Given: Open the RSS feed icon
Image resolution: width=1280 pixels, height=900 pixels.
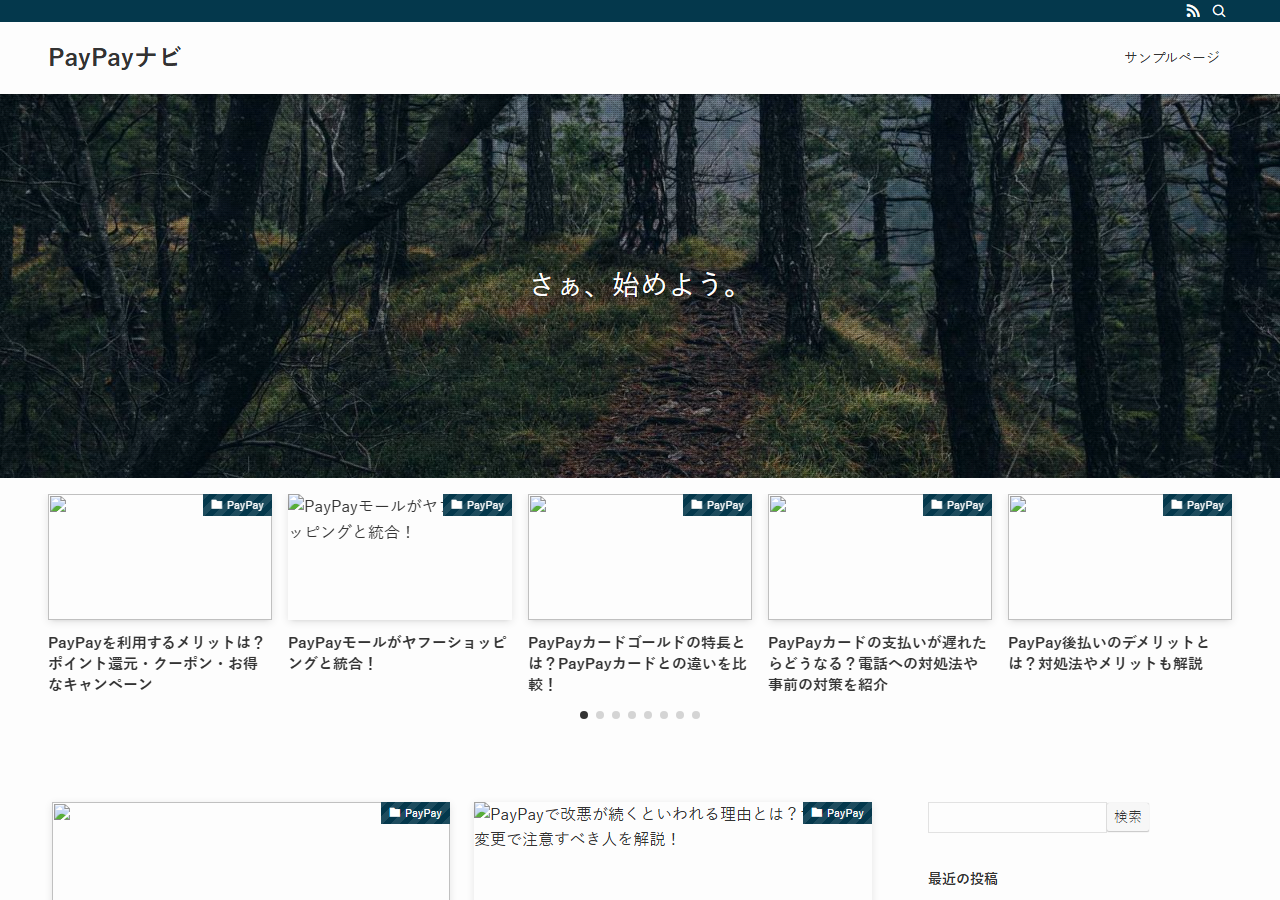Looking at the screenshot, I should click(x=1193, y=11).
